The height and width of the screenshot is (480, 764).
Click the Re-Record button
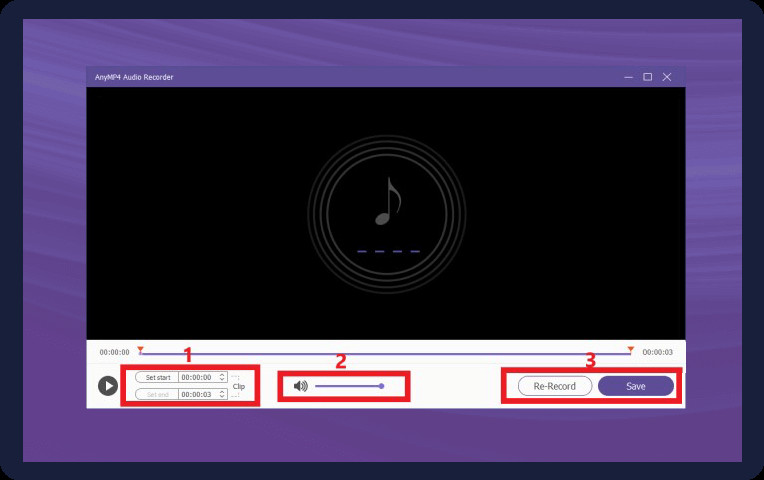tap(554, 386)
